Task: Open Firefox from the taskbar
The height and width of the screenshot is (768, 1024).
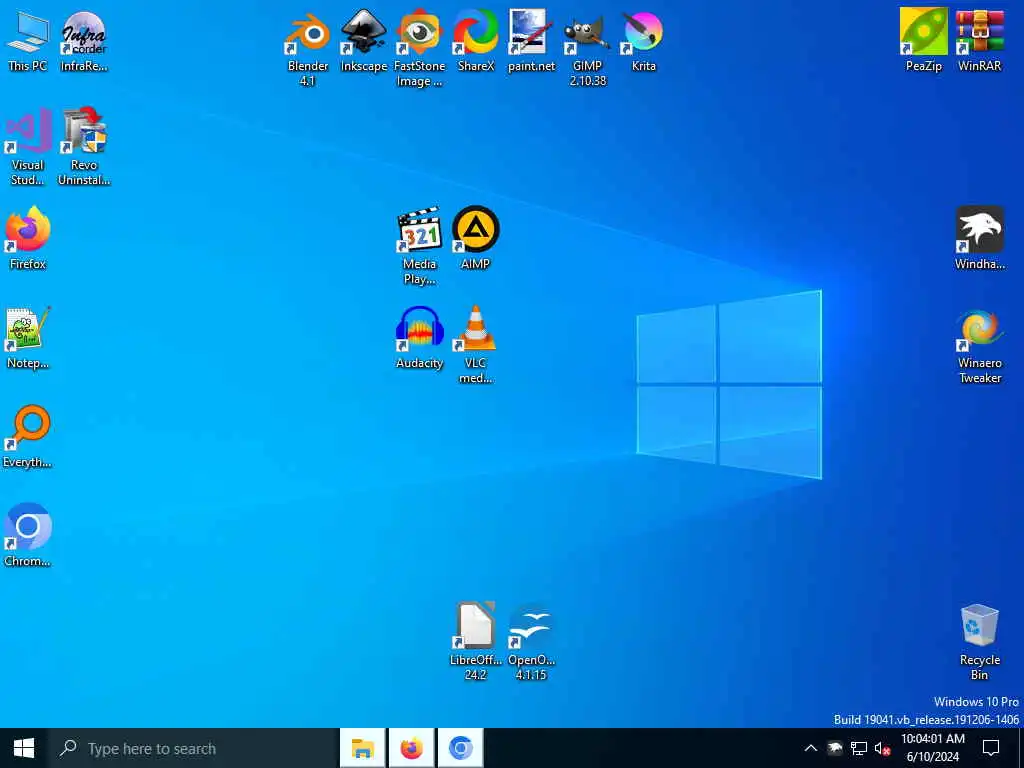Action: coord(411,748)
